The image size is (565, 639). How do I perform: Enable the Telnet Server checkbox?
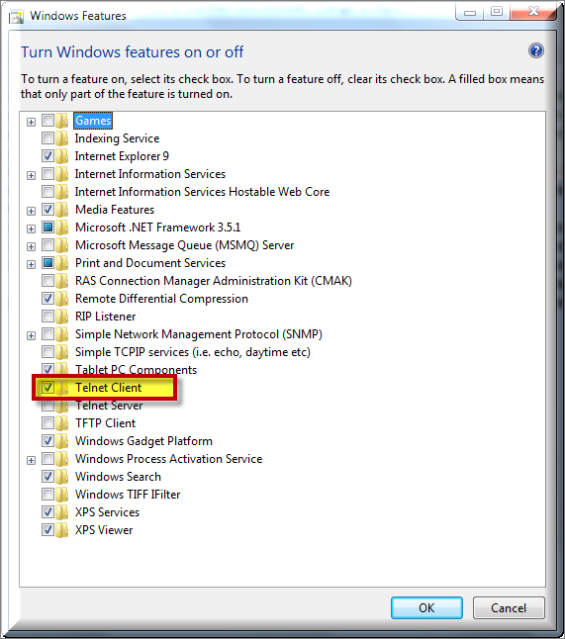[x=48, y=406]
